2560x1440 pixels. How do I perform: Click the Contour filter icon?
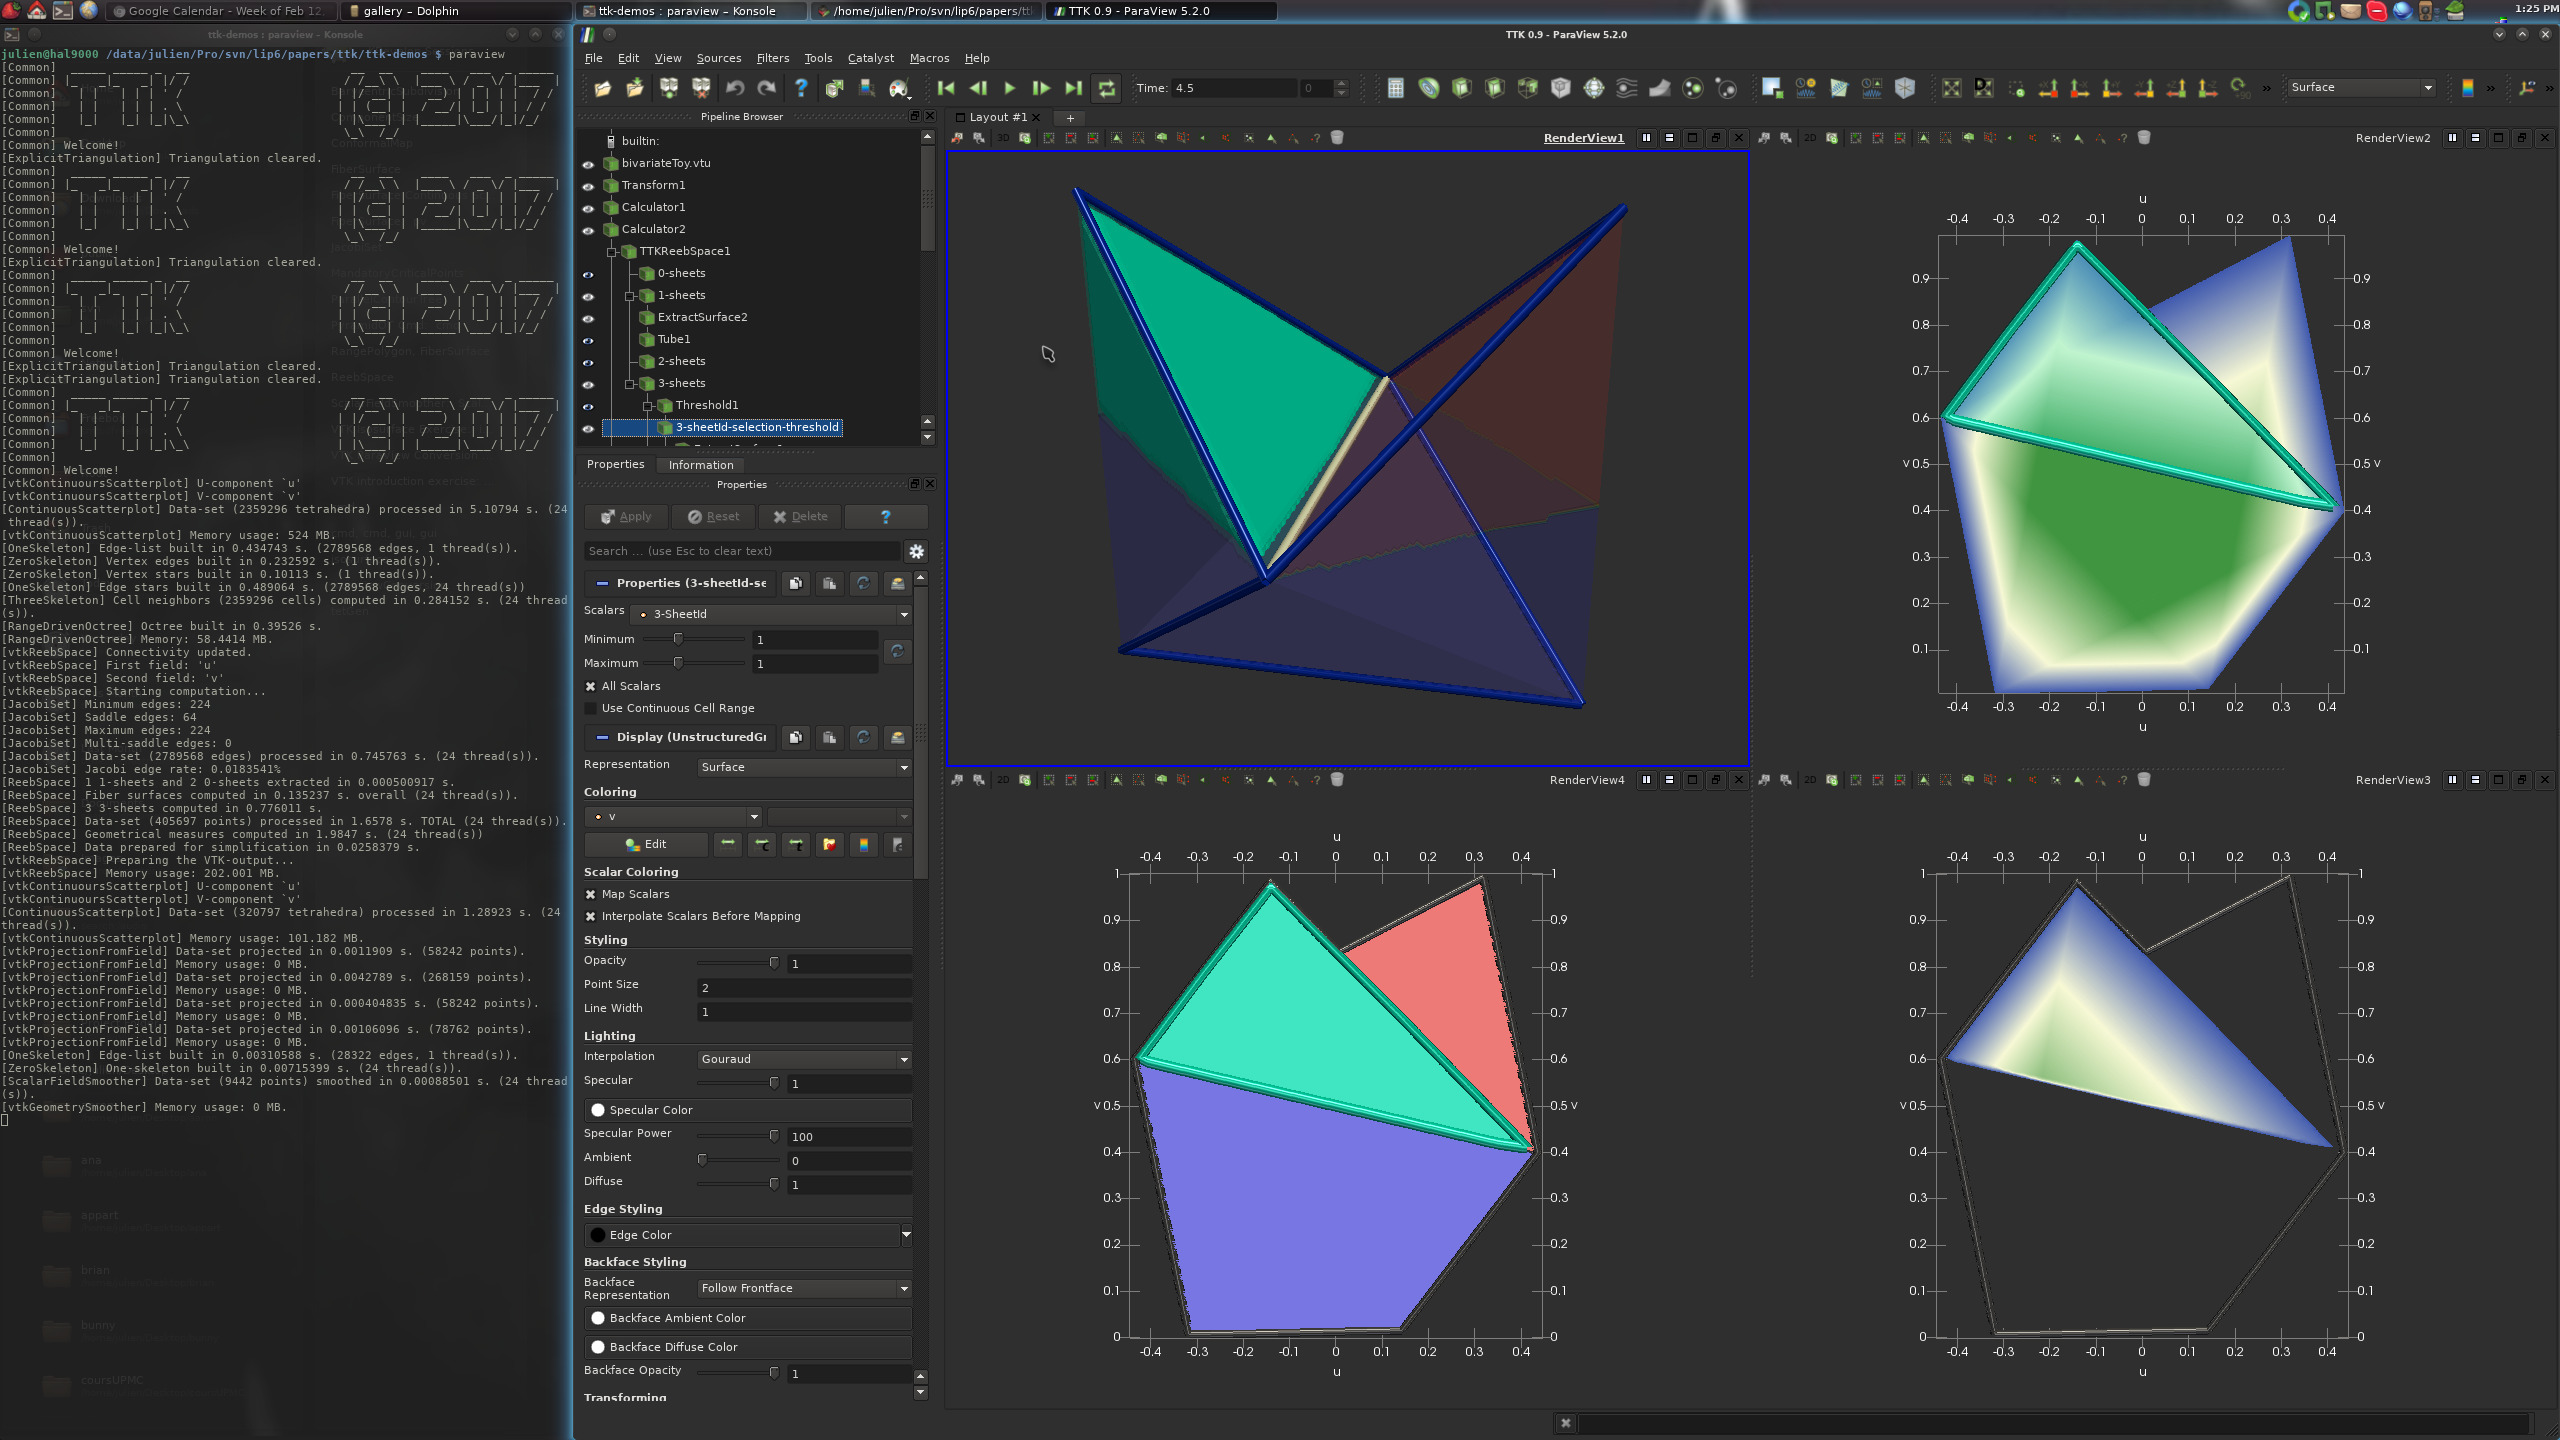point(1428,88)
